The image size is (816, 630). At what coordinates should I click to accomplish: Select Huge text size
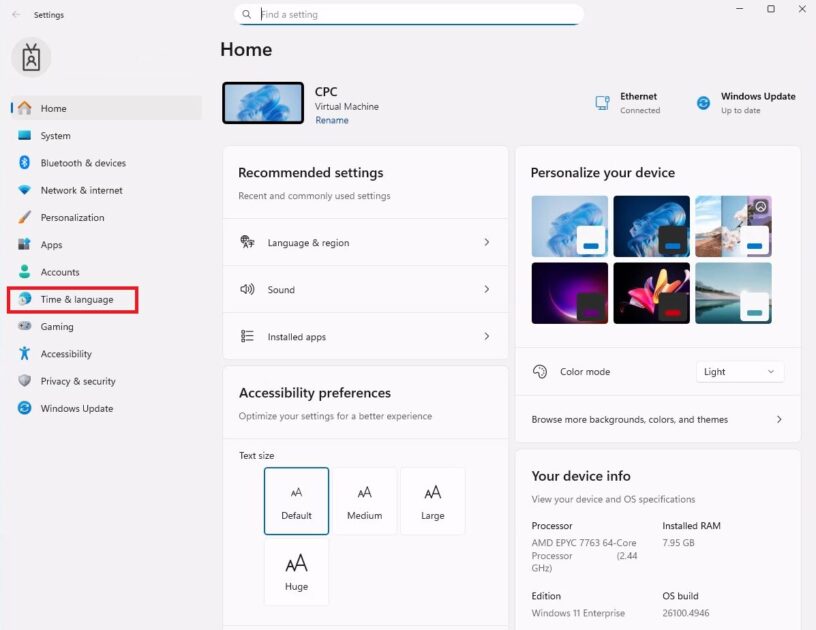pos(296,572)
